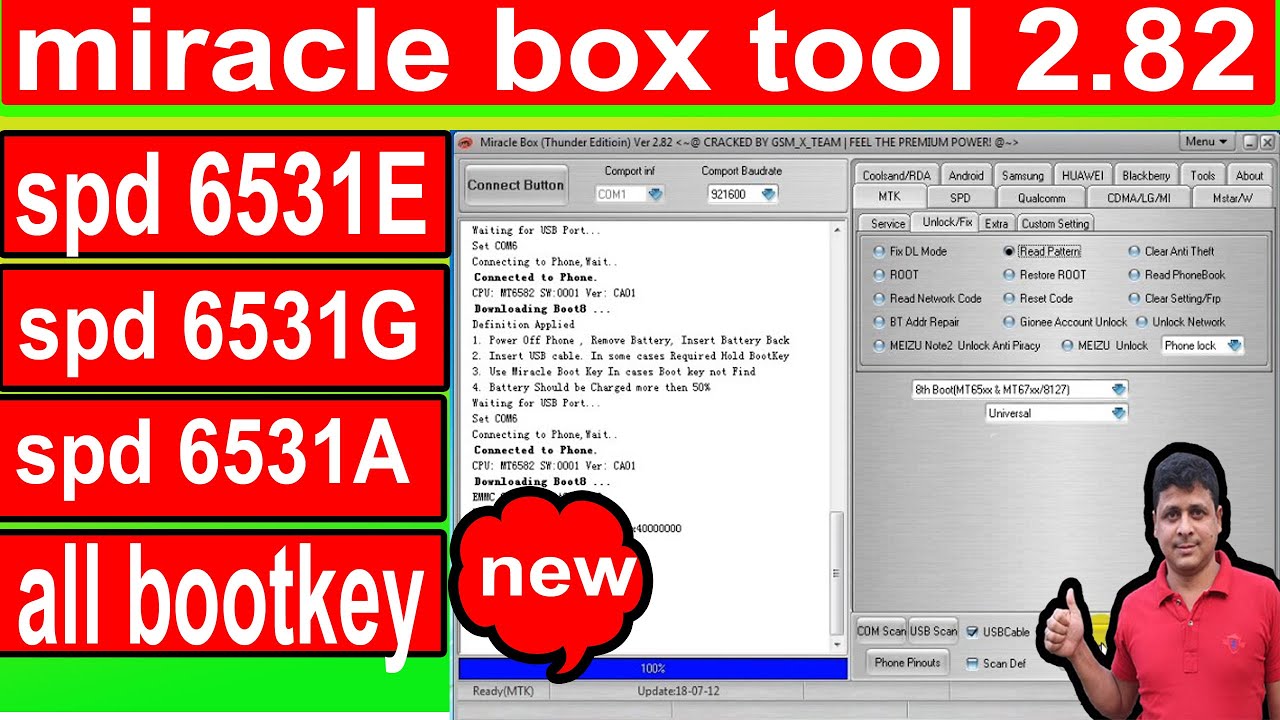Pick Read Network Code option

[x=927, y=298]
